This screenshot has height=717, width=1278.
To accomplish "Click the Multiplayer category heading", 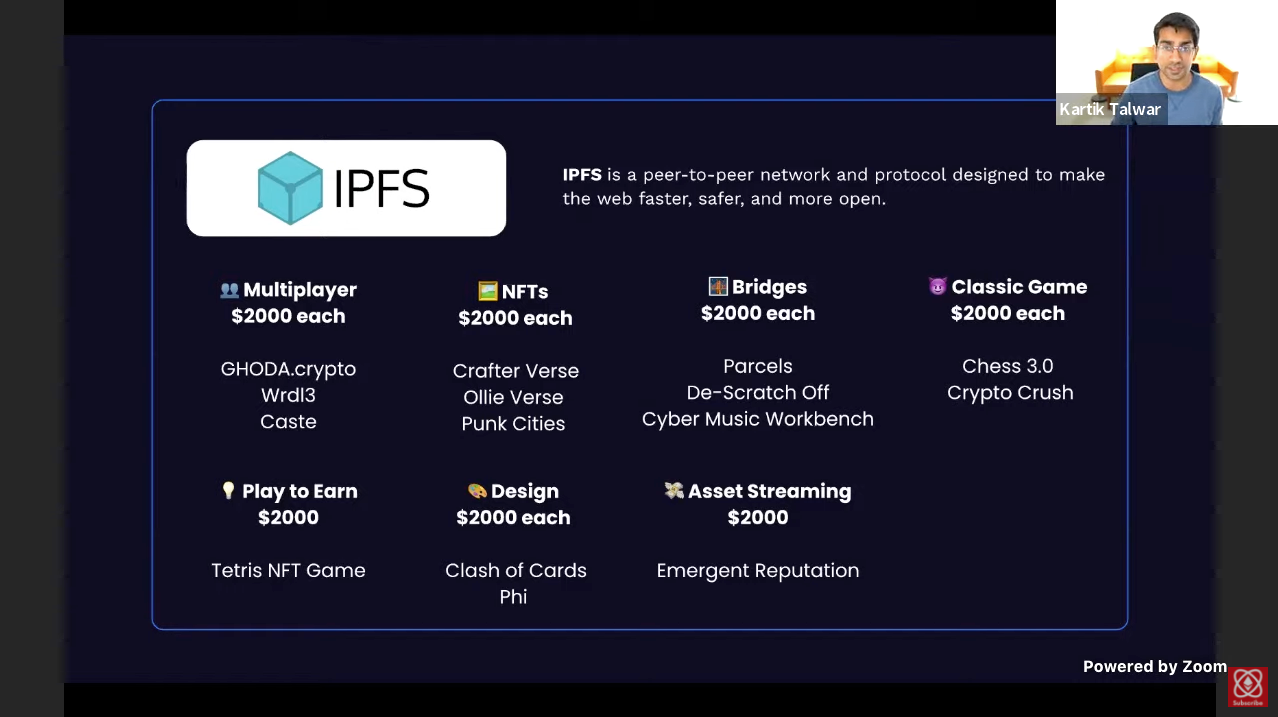I will coord(300,290).
